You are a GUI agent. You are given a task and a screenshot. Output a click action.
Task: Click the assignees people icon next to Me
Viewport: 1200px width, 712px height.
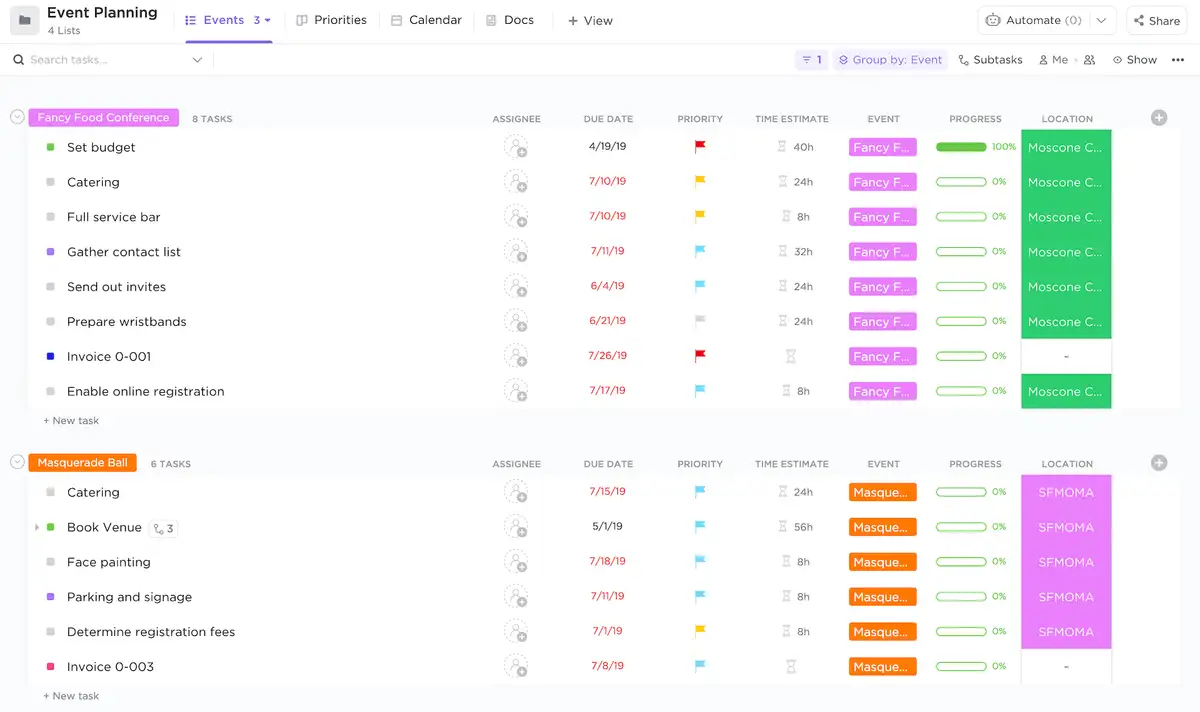click(x=1089, y=60)
